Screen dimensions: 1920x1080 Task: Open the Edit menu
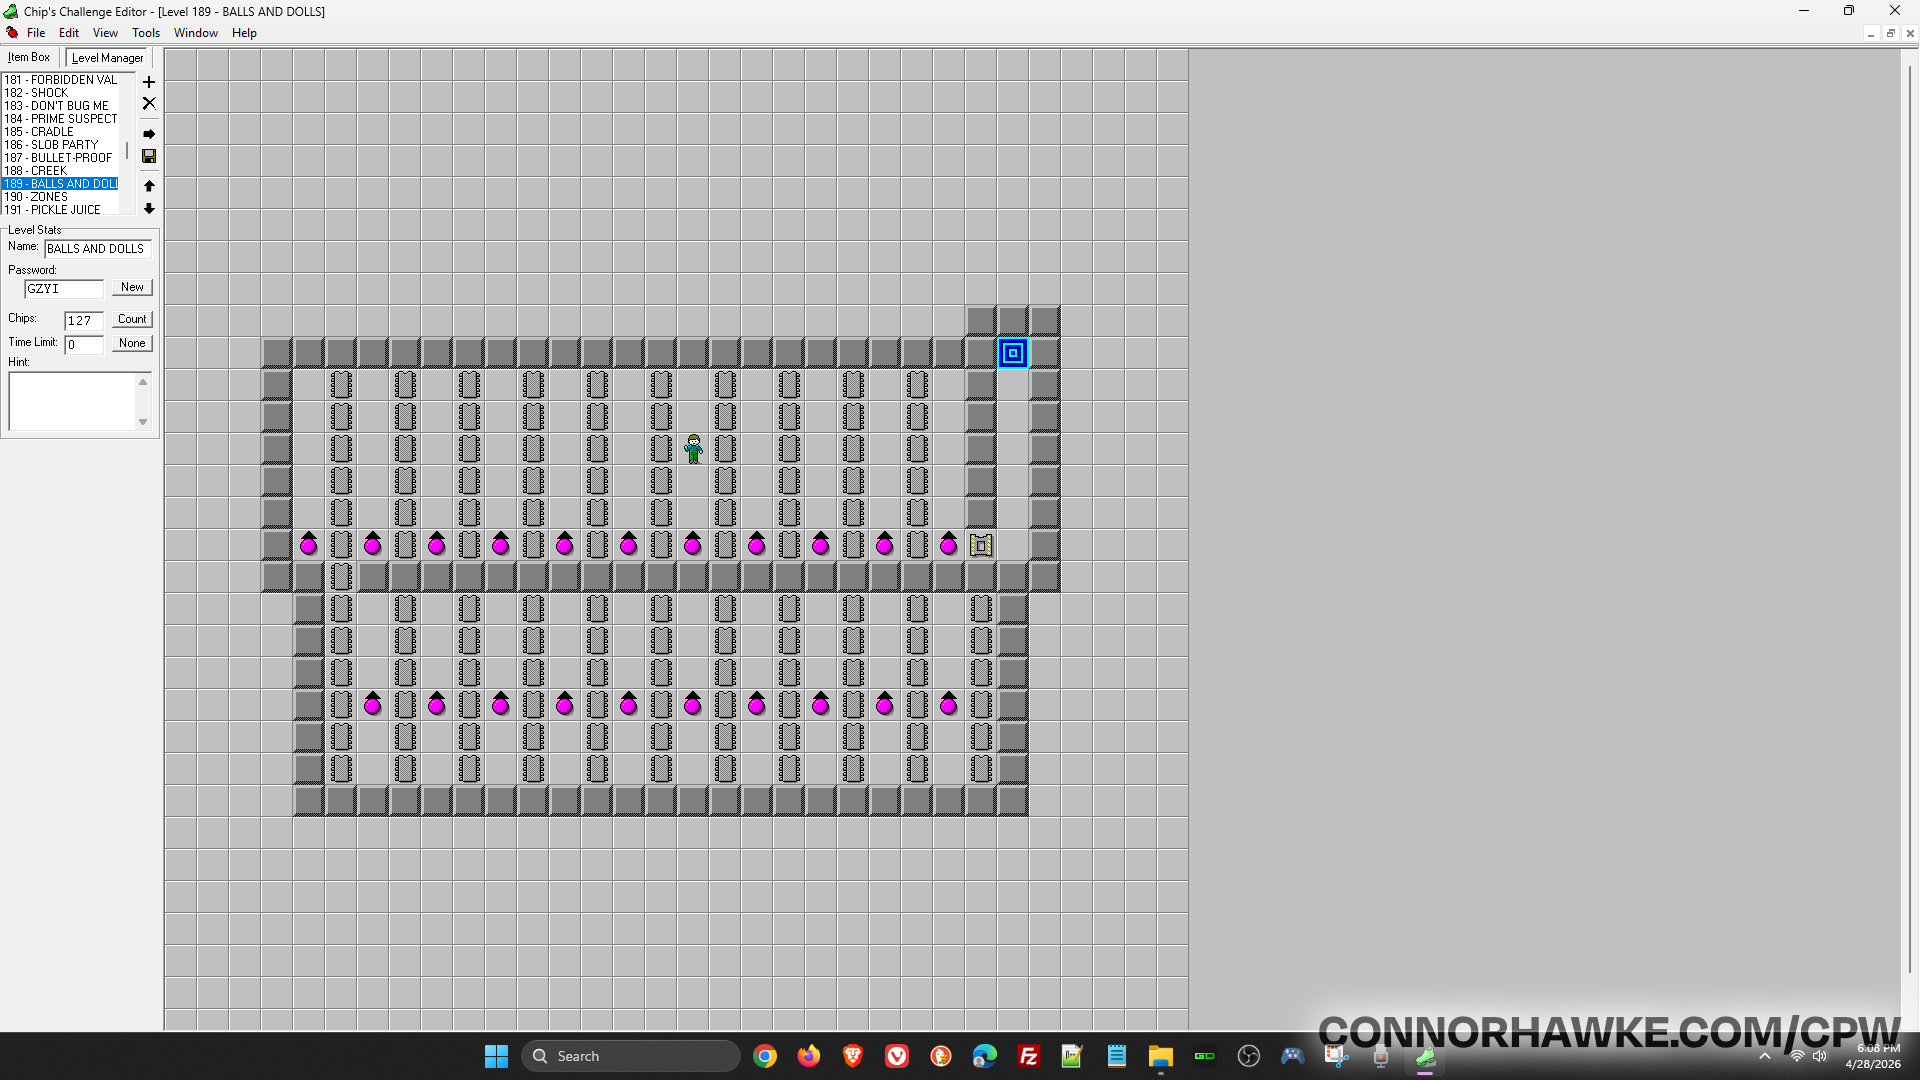pos(69,33)
